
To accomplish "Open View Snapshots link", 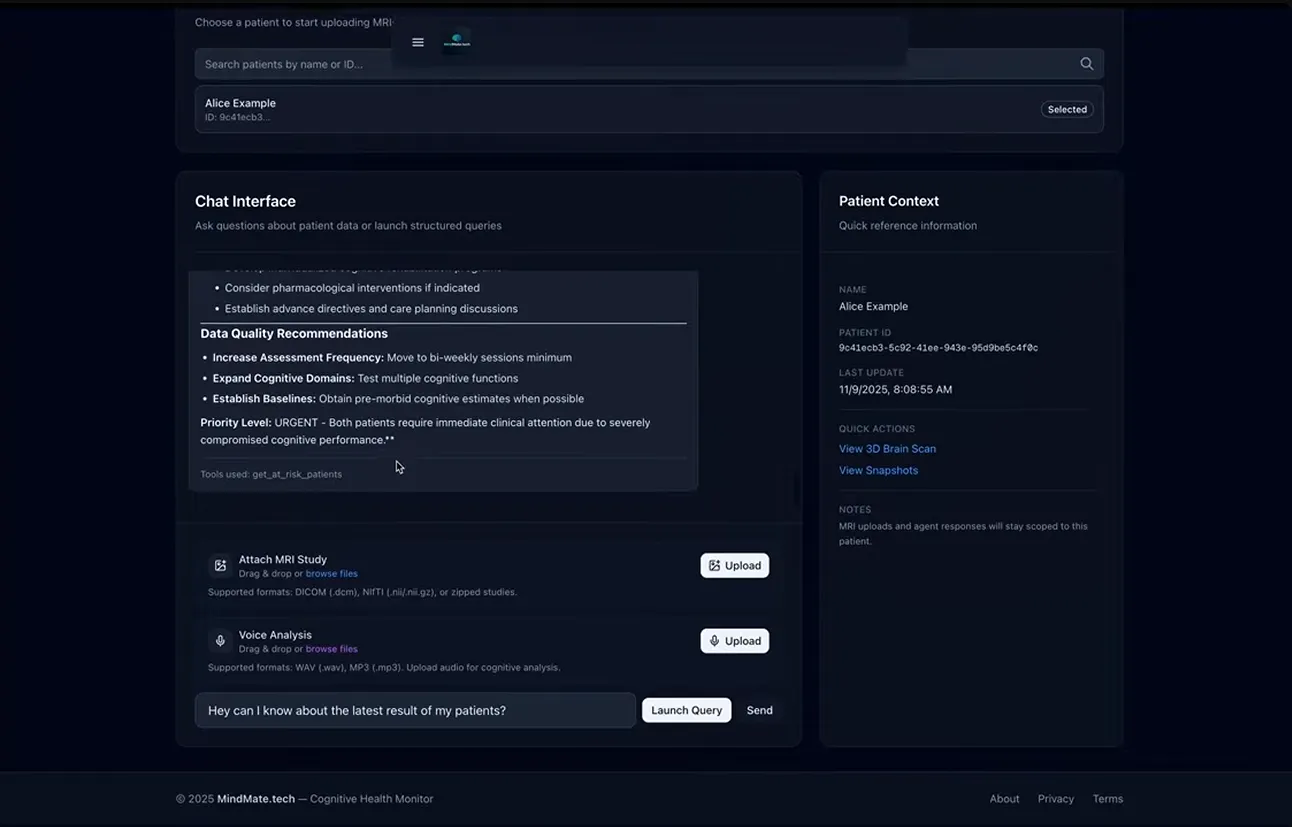I will tap(879, 470).
